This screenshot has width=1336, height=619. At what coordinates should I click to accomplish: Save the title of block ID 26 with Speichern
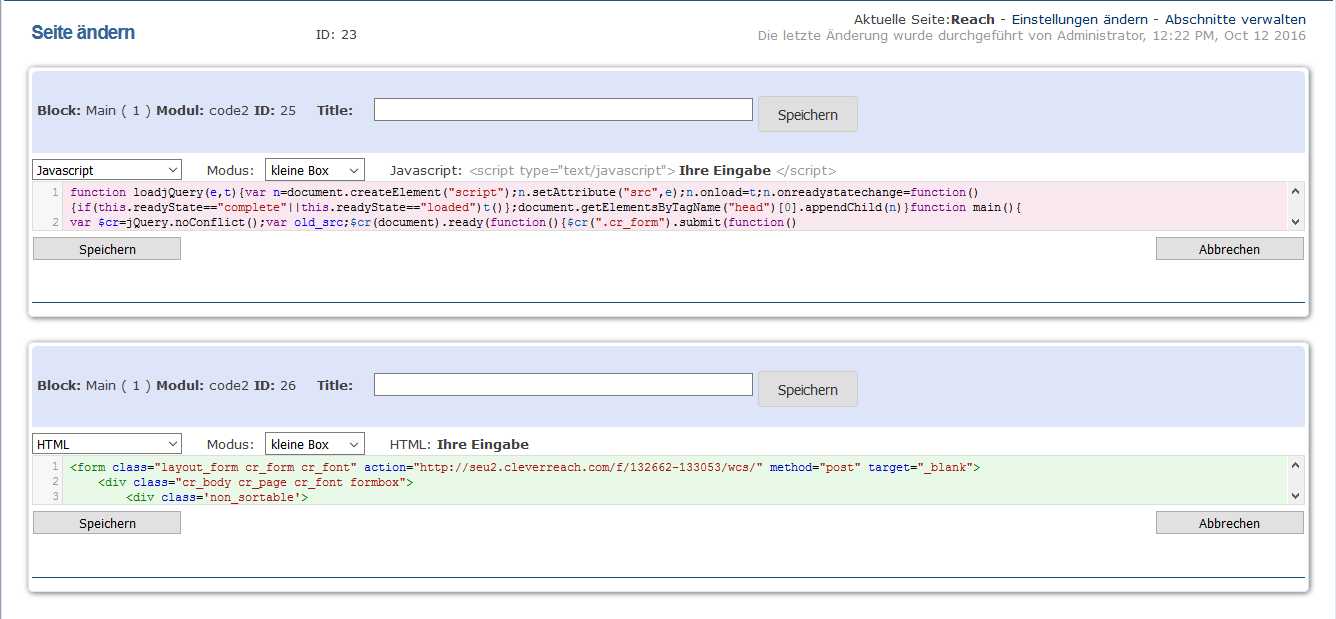[808, 389]
